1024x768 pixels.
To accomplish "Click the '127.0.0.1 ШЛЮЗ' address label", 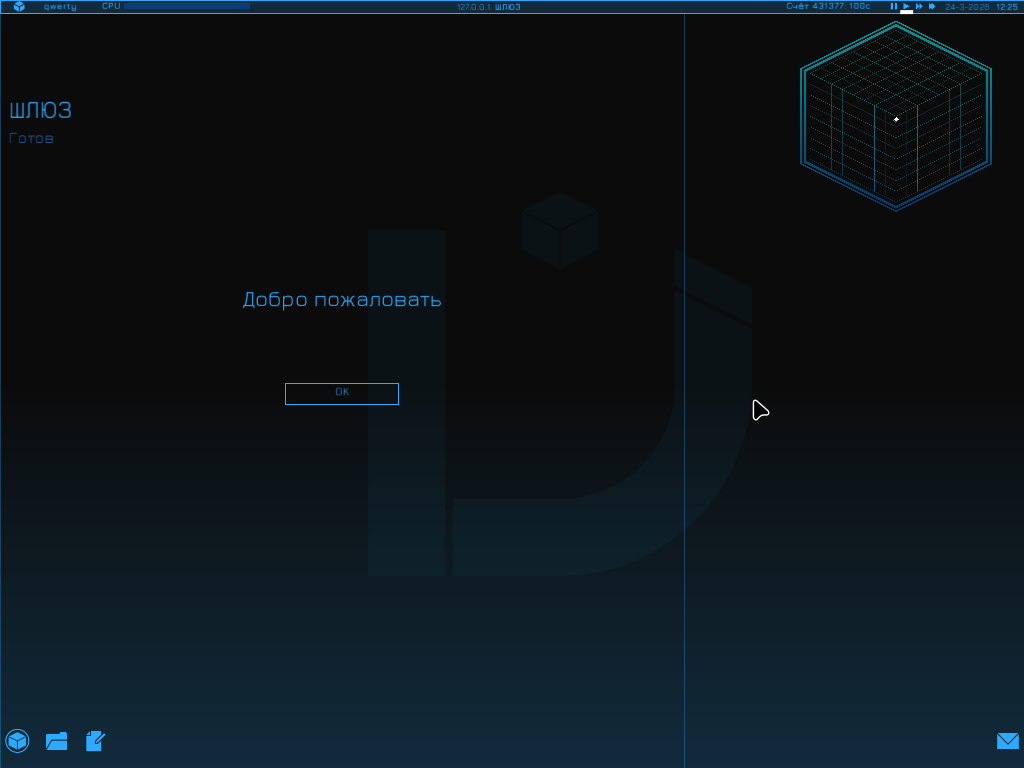I will point(488,7).
